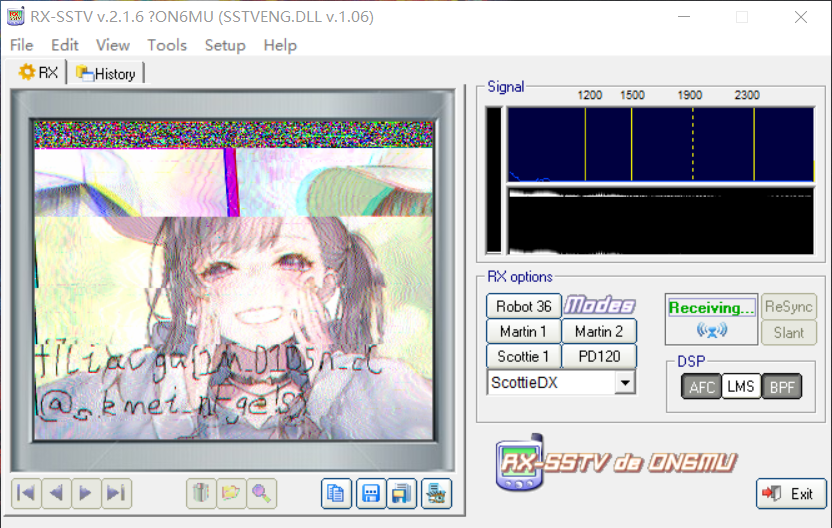Close the RX-SSTV window
Screen dimensions: 832x528
coord(801,17)
